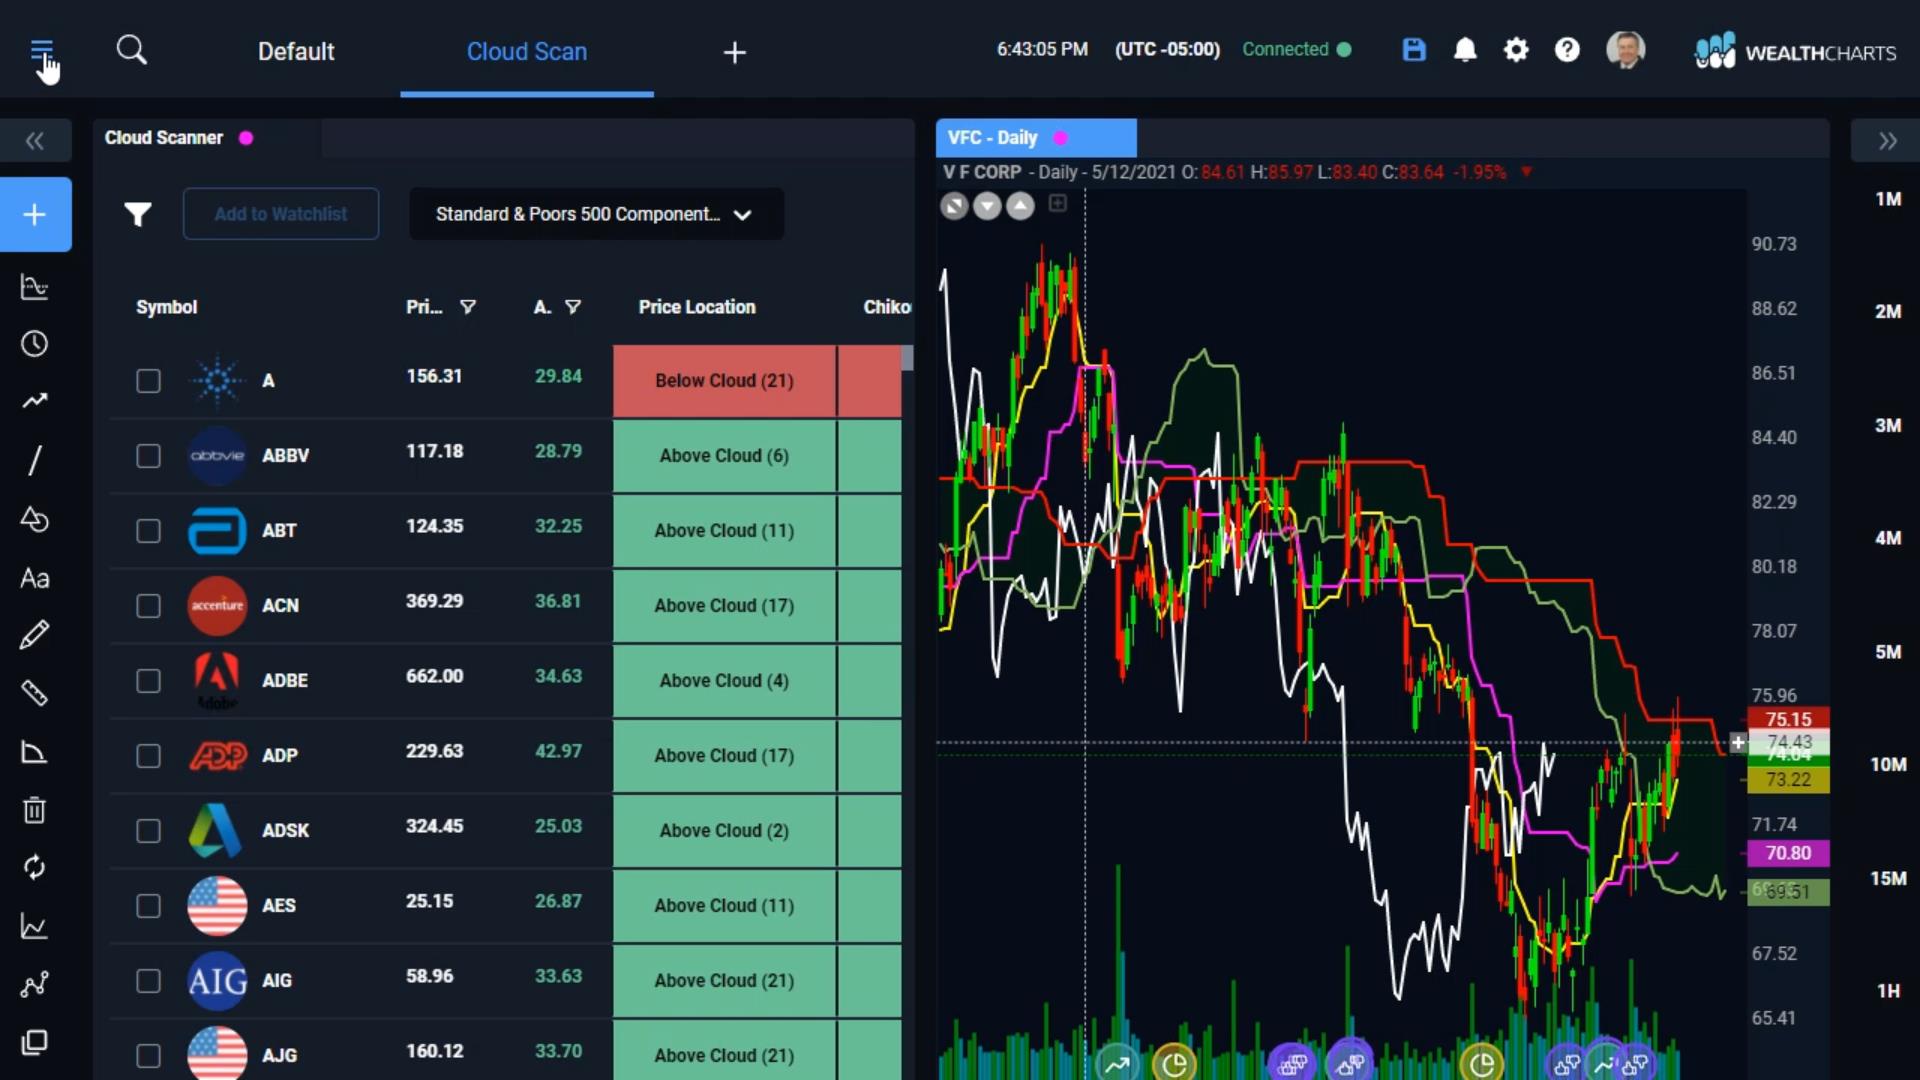Select the pencil drawing tool
The width and height of the screenshot is (1920, 1080).
tap(35, 635)
